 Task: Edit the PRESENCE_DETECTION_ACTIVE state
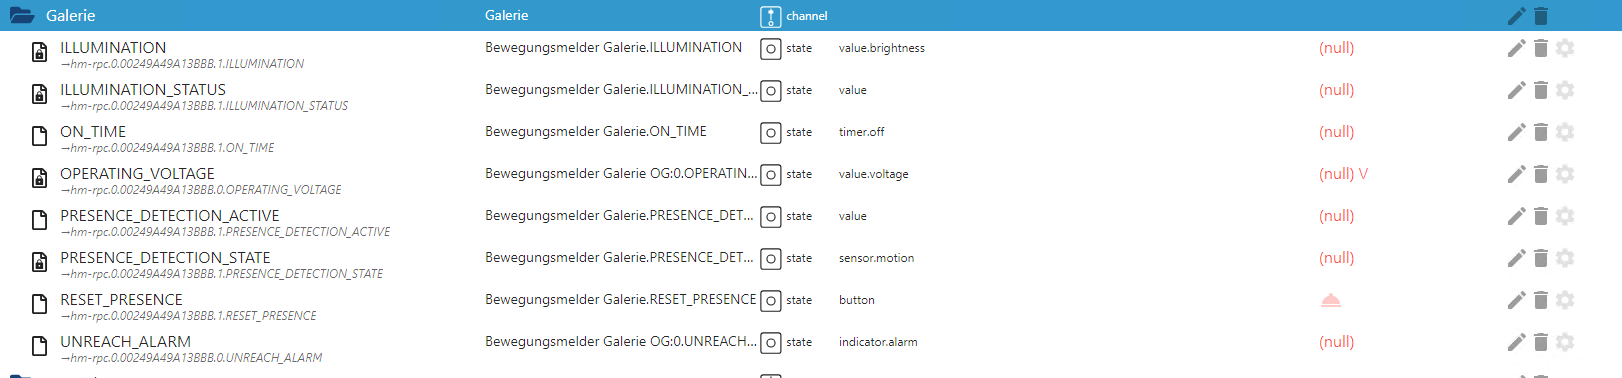(x=1516, y=216)
